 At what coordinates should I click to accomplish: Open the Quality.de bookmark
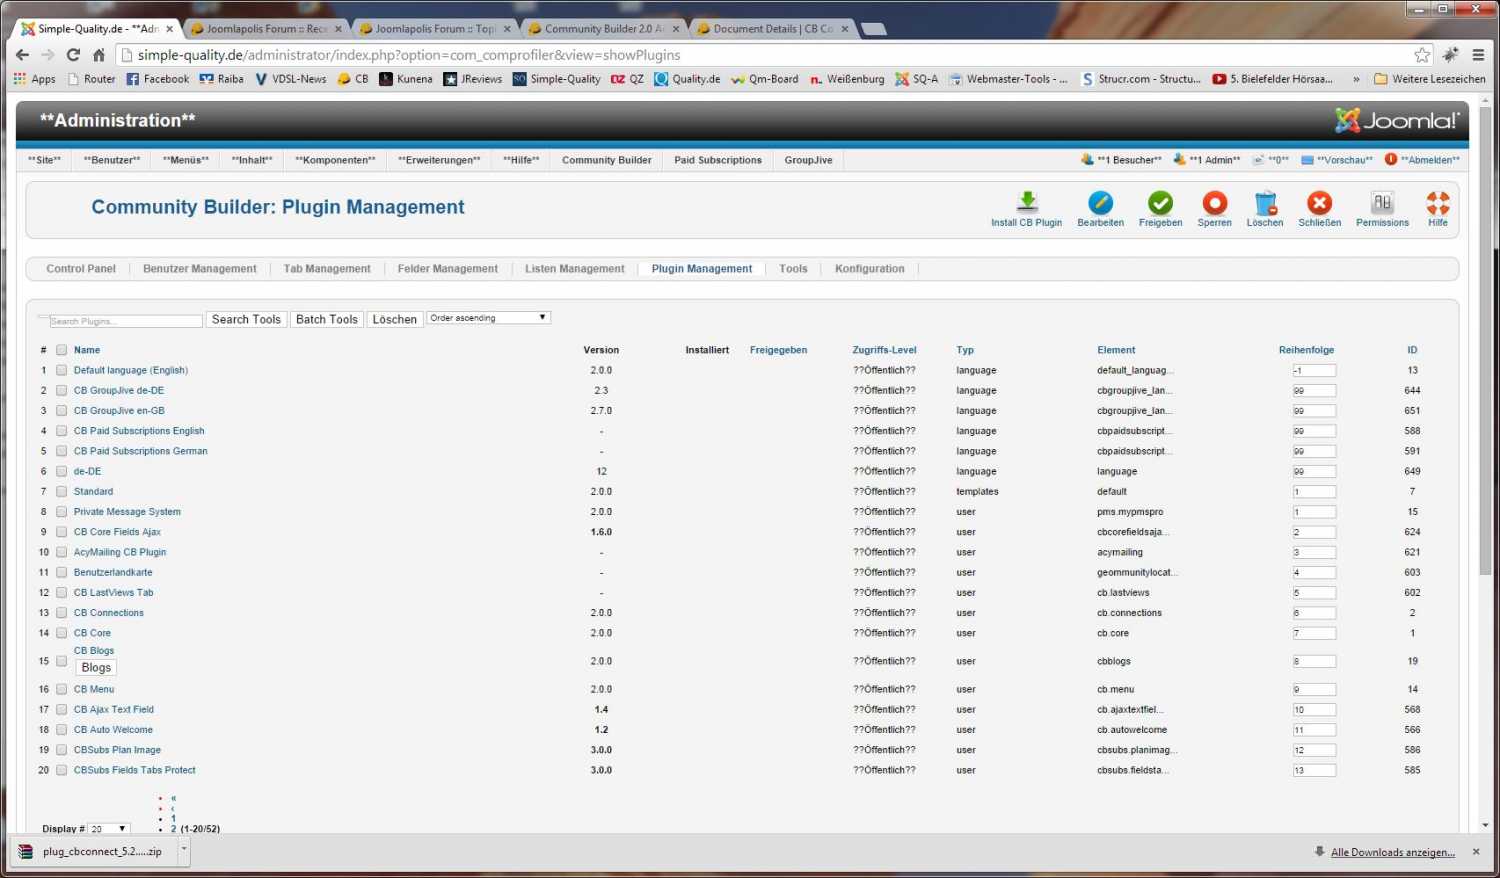tap(687, 79)
